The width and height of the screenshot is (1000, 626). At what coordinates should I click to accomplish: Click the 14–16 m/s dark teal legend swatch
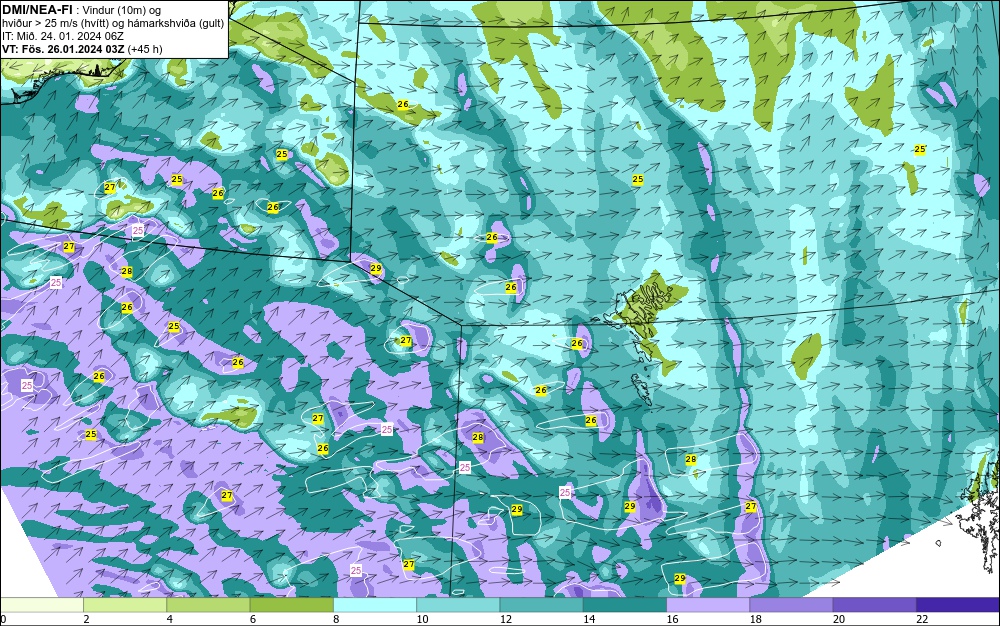coord(624,604)
